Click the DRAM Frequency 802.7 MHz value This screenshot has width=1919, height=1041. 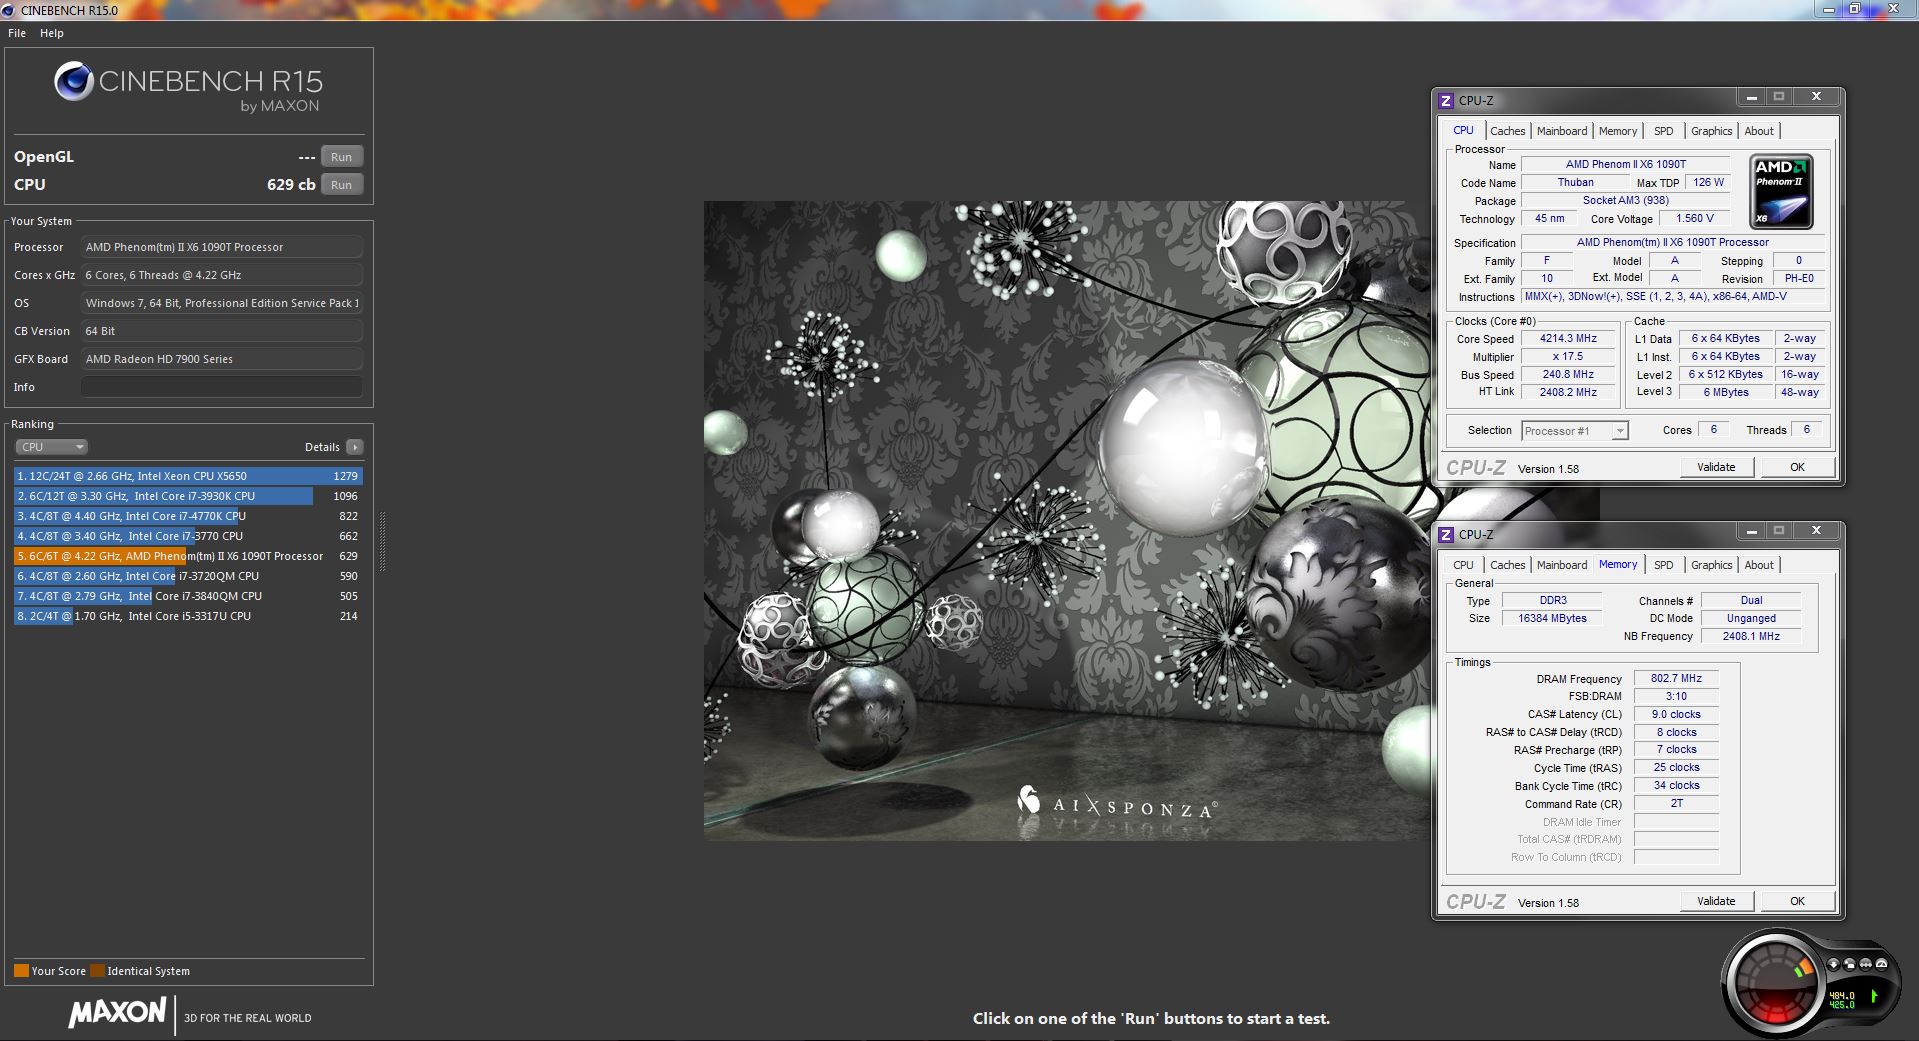click(1676, 678)
